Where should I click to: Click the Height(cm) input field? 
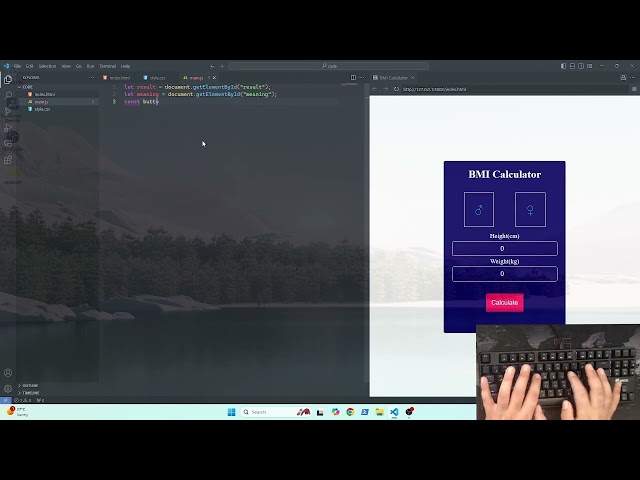pyautogui.click(x=504, y=248)
